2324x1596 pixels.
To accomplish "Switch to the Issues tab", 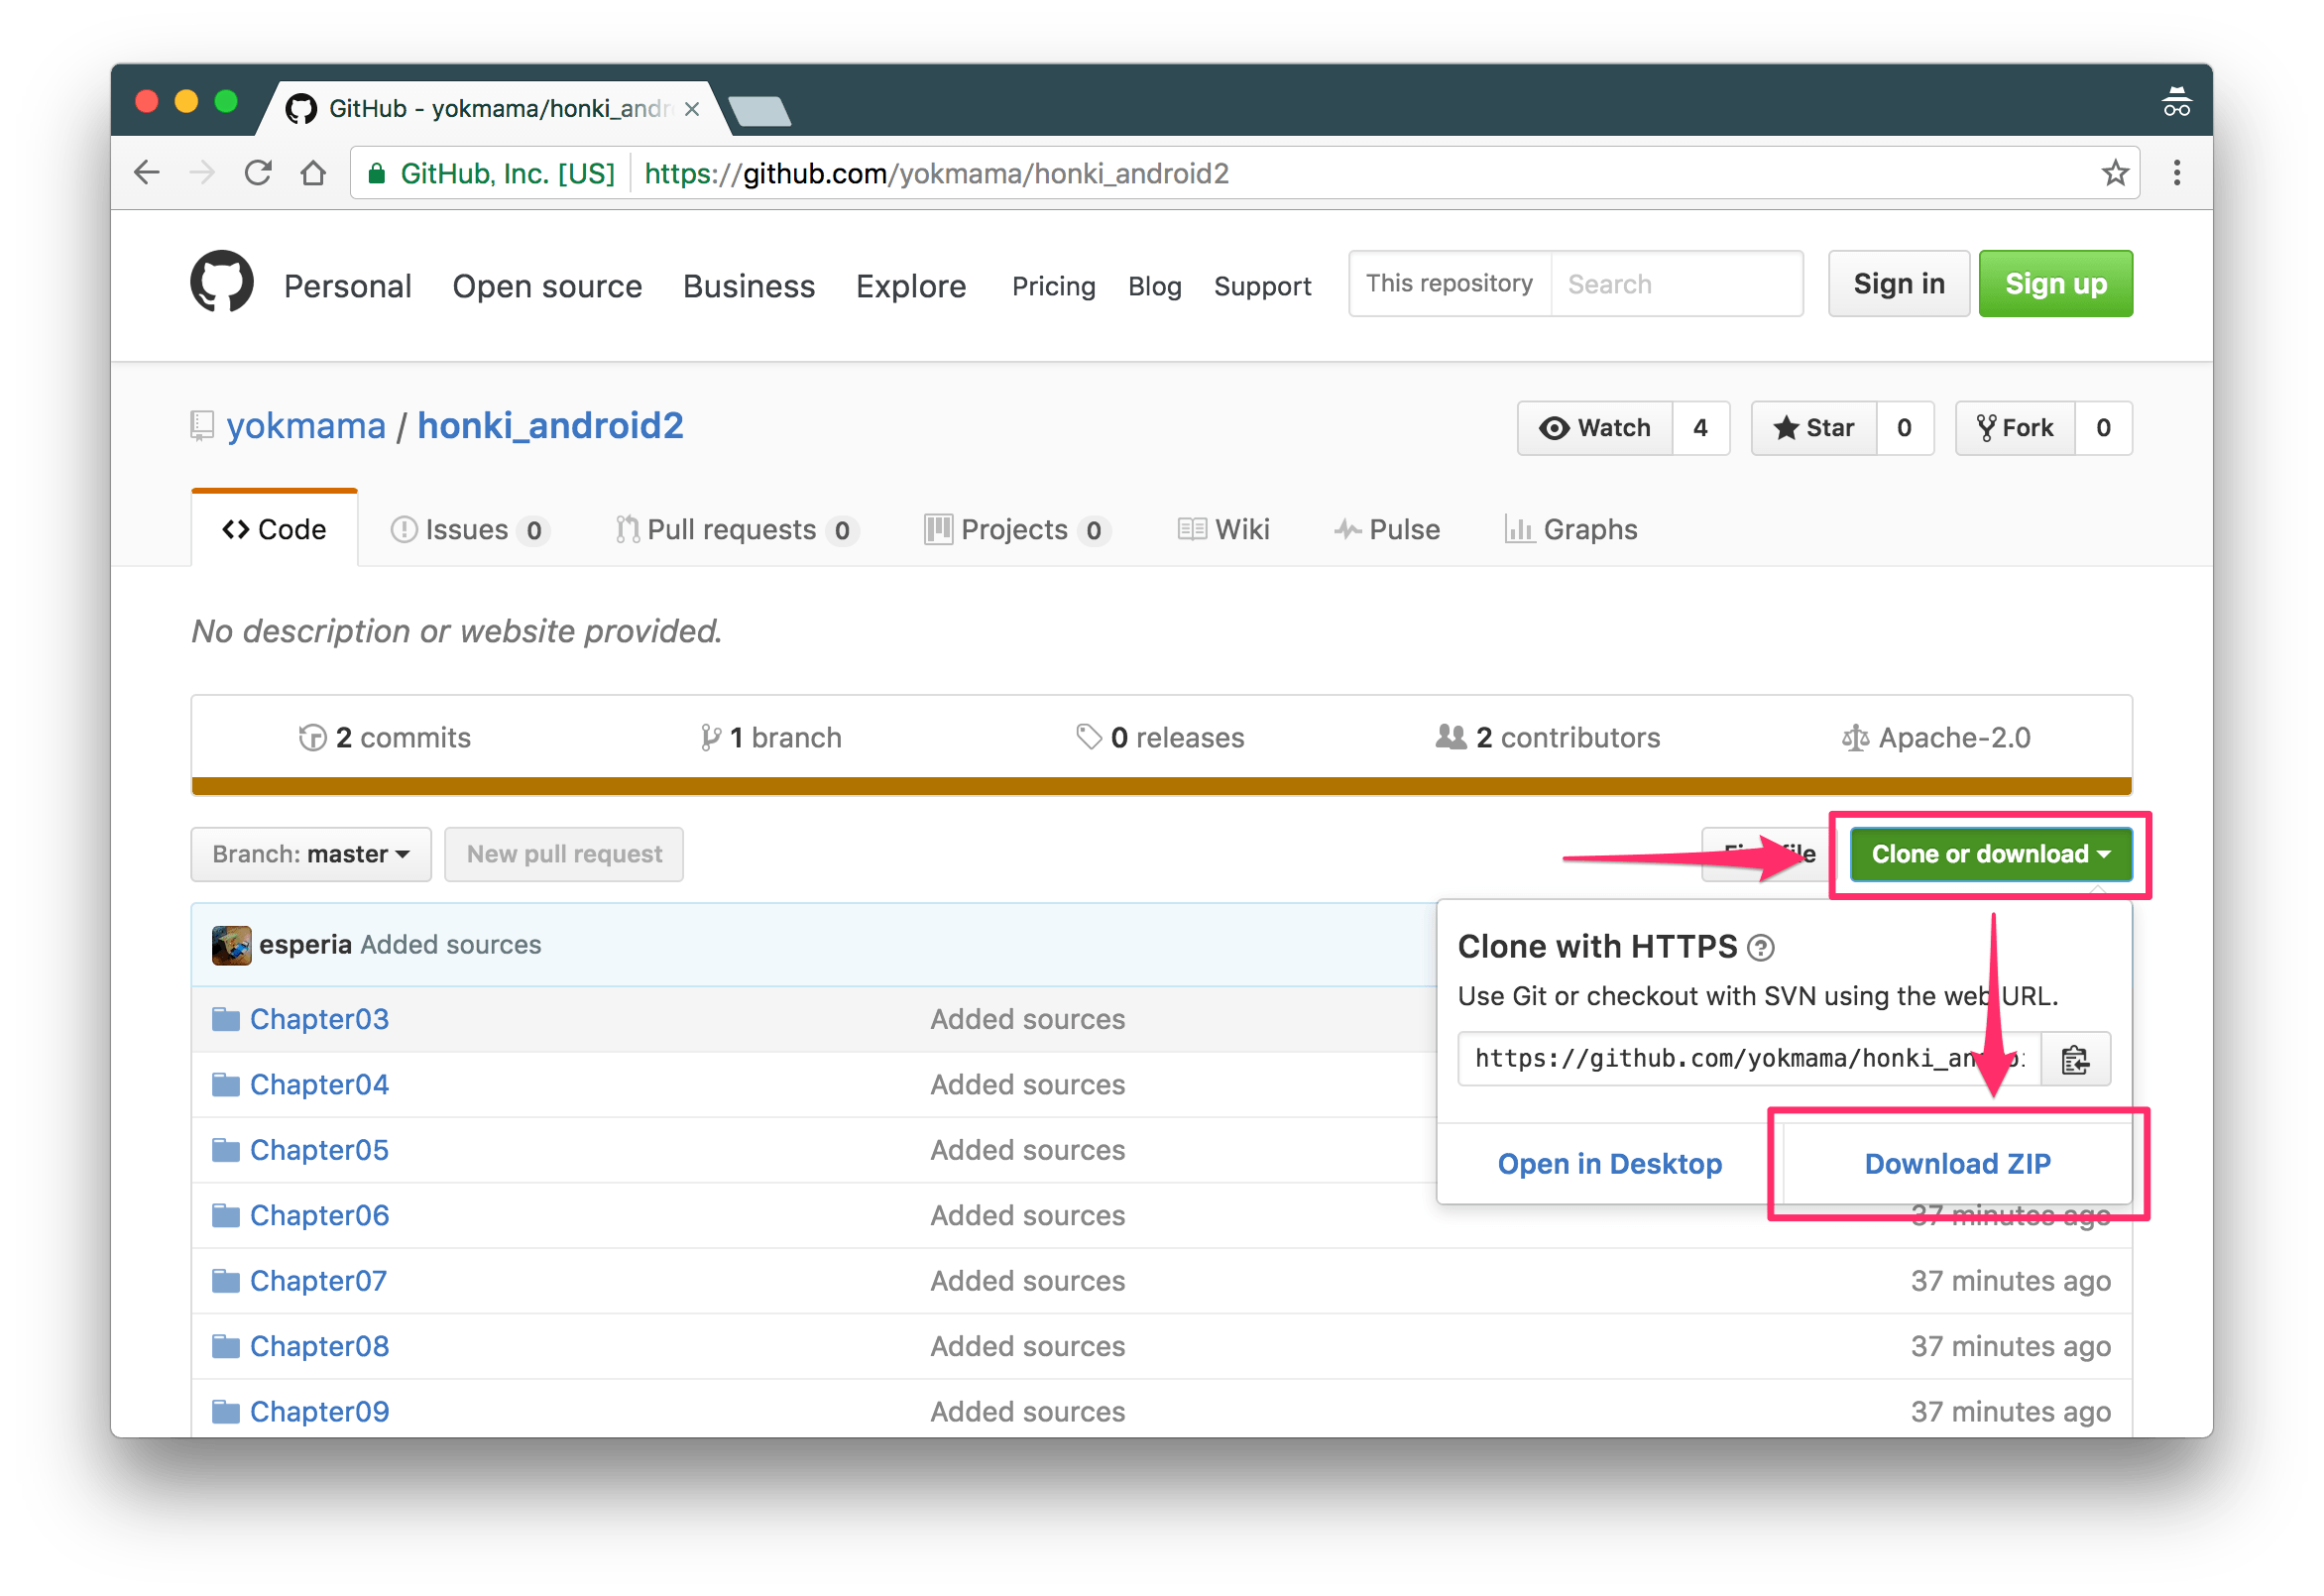I will [x=470, y=529].
